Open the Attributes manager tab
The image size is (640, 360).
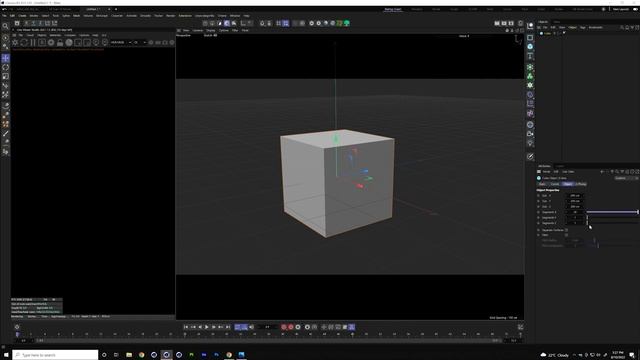point(544,166)
